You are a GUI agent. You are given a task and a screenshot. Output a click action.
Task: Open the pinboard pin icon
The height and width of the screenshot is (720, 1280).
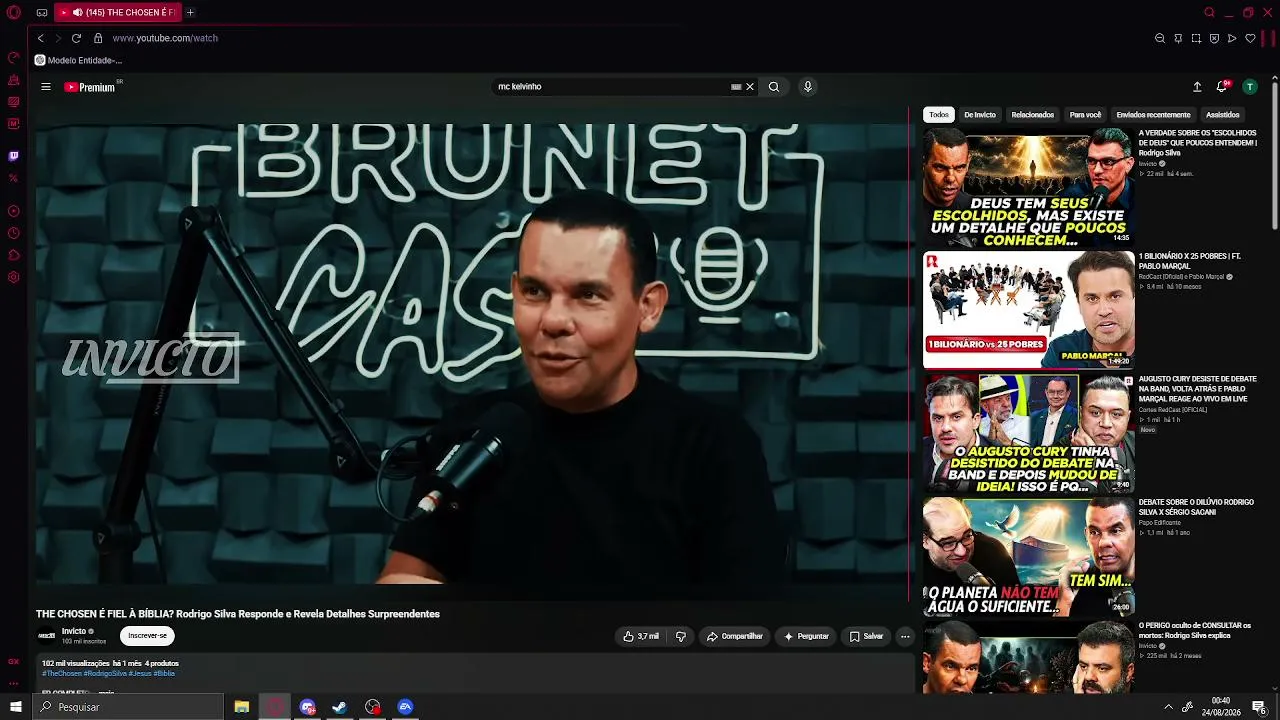(1178, 38)
